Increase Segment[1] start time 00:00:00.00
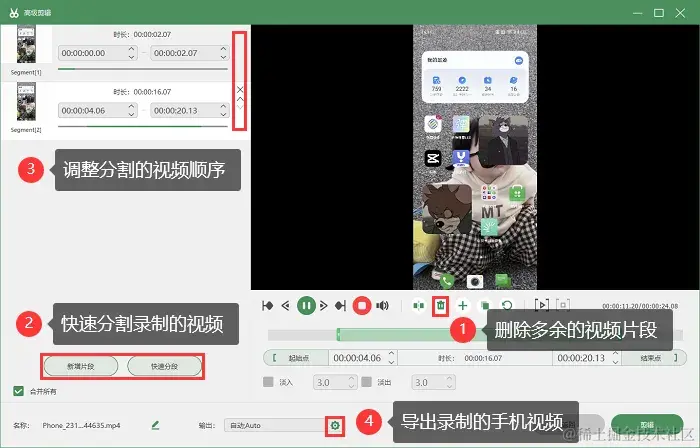The width and height of the screenshot is (700, 448). [131, 49]
